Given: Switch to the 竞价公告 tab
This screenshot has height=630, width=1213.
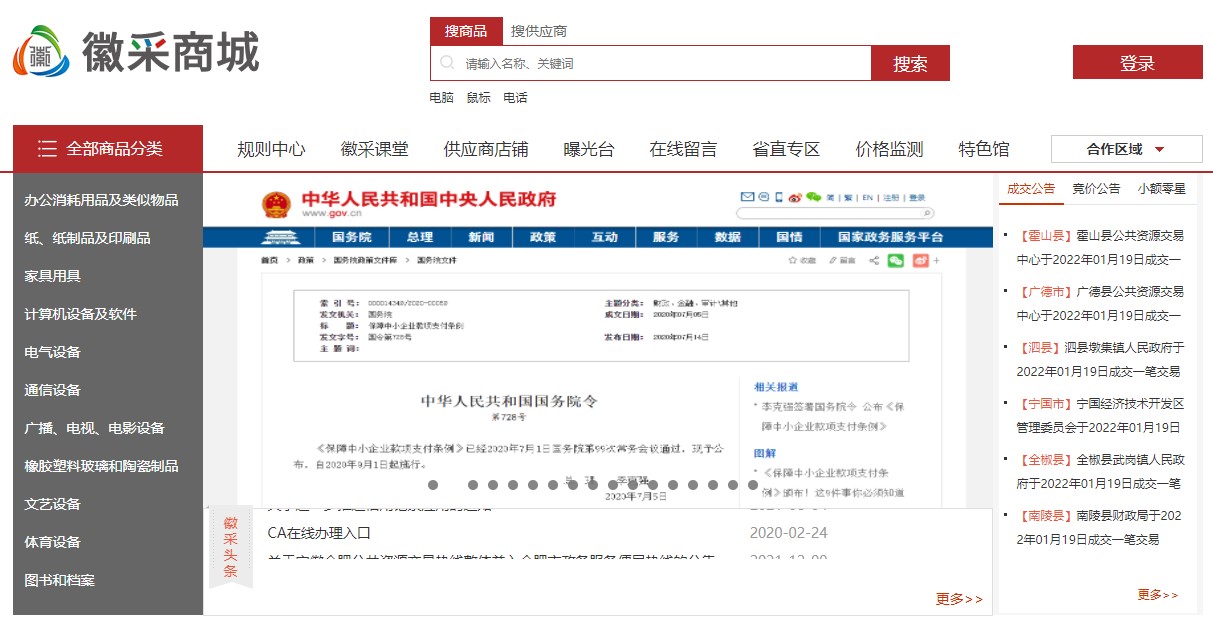Looking at the screenshot, I should pos(1096,188).
